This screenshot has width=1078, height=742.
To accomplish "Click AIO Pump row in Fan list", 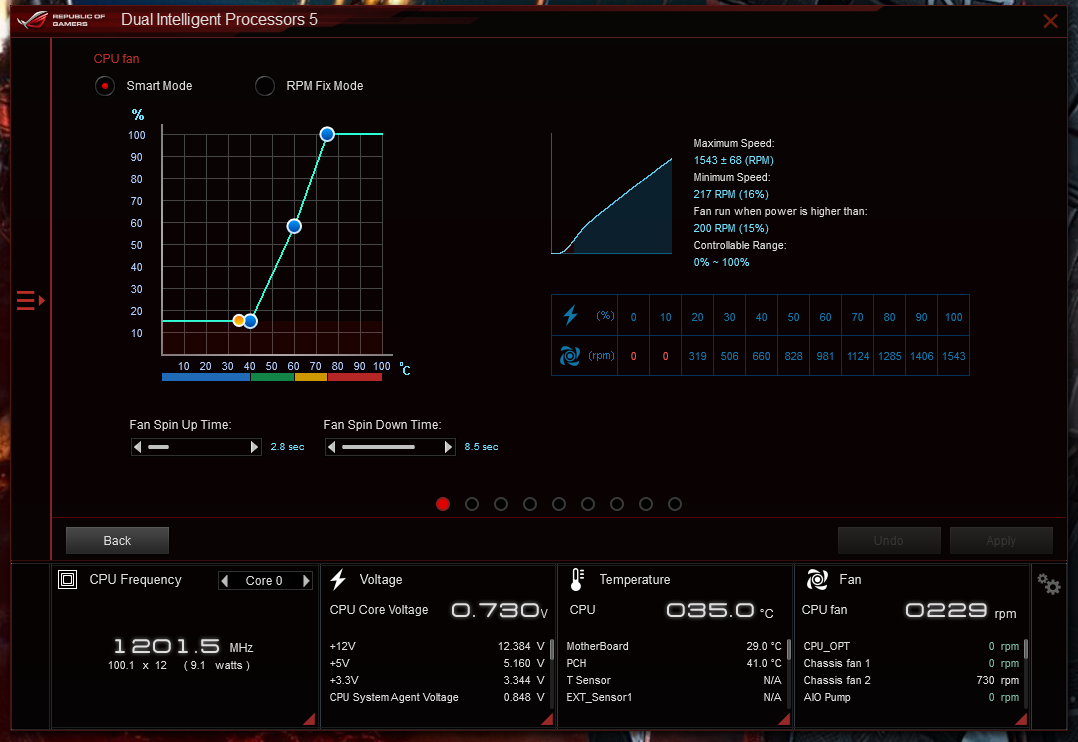I will (x=911, y=697).
